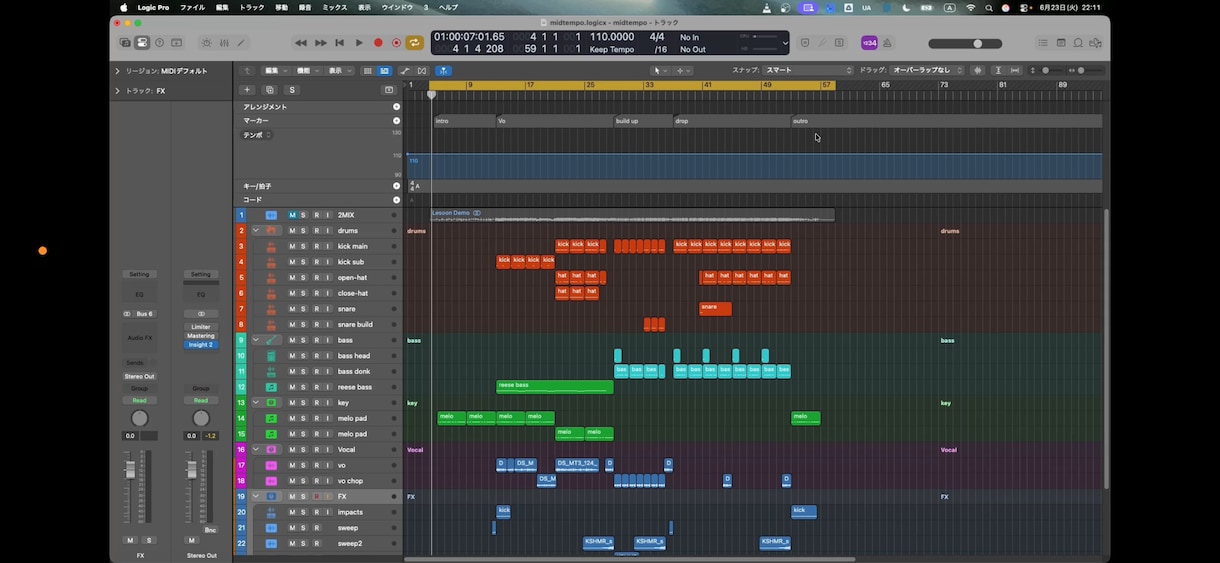Toggle the Flex show/hide icon
The image size is (1220, 563).
tap(421, 71)
